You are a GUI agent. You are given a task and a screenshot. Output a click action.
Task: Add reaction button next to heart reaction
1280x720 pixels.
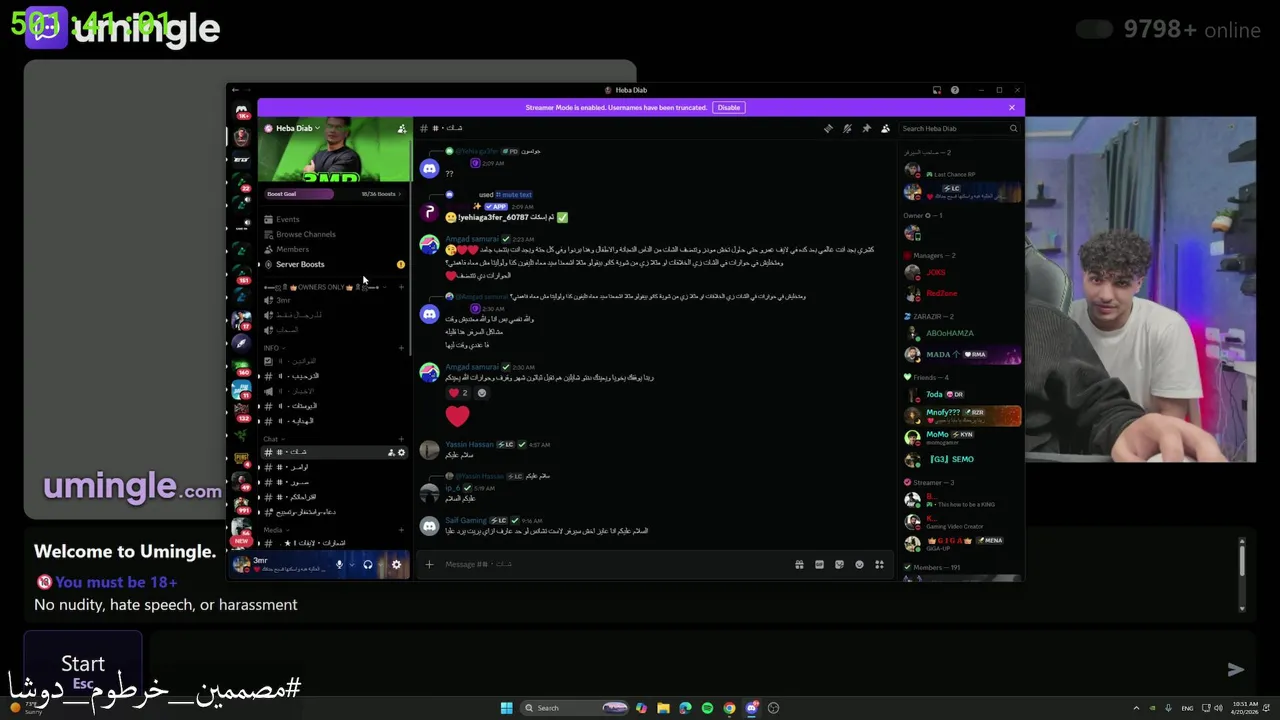(481, 393)
